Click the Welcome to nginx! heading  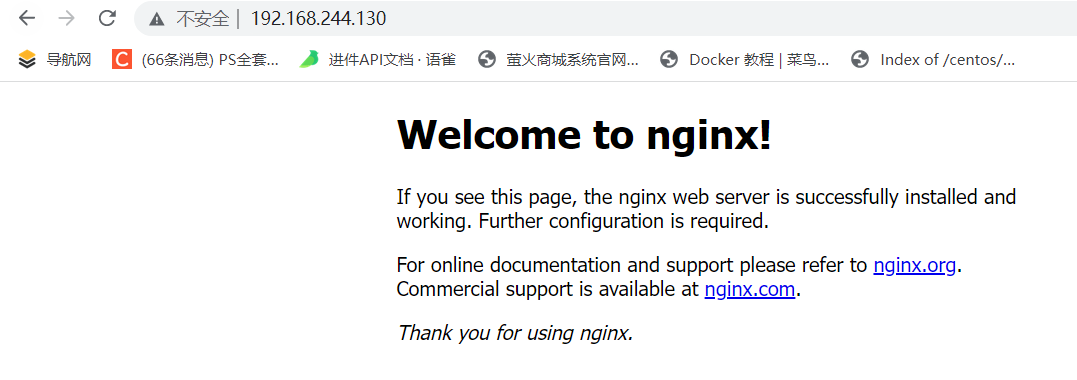click(585, 134)
